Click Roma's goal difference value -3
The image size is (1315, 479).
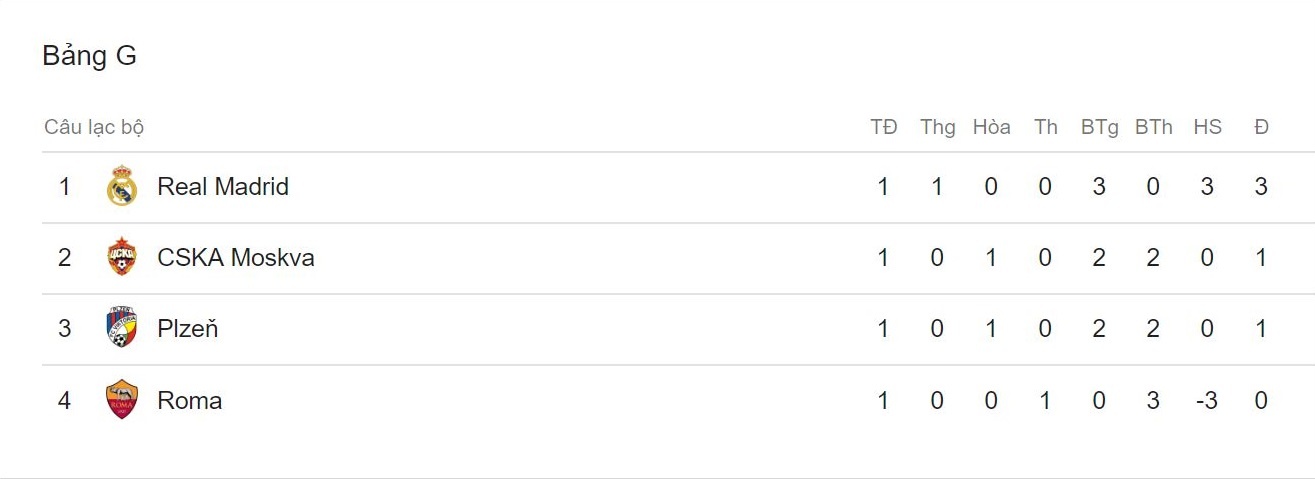click(1207, 400)
